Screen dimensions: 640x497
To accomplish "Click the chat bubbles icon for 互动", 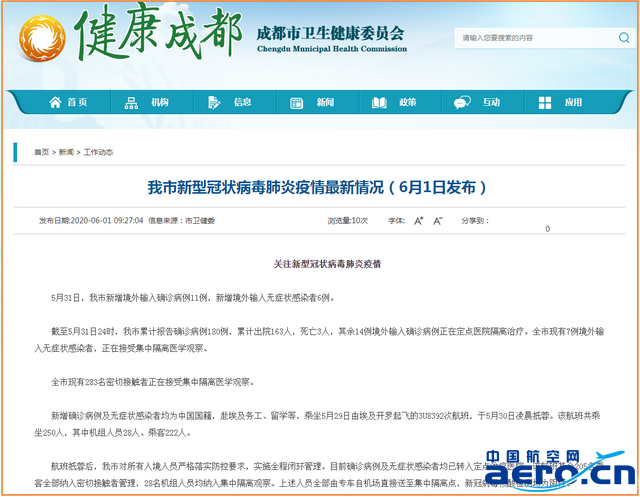I will pos(462,102).
